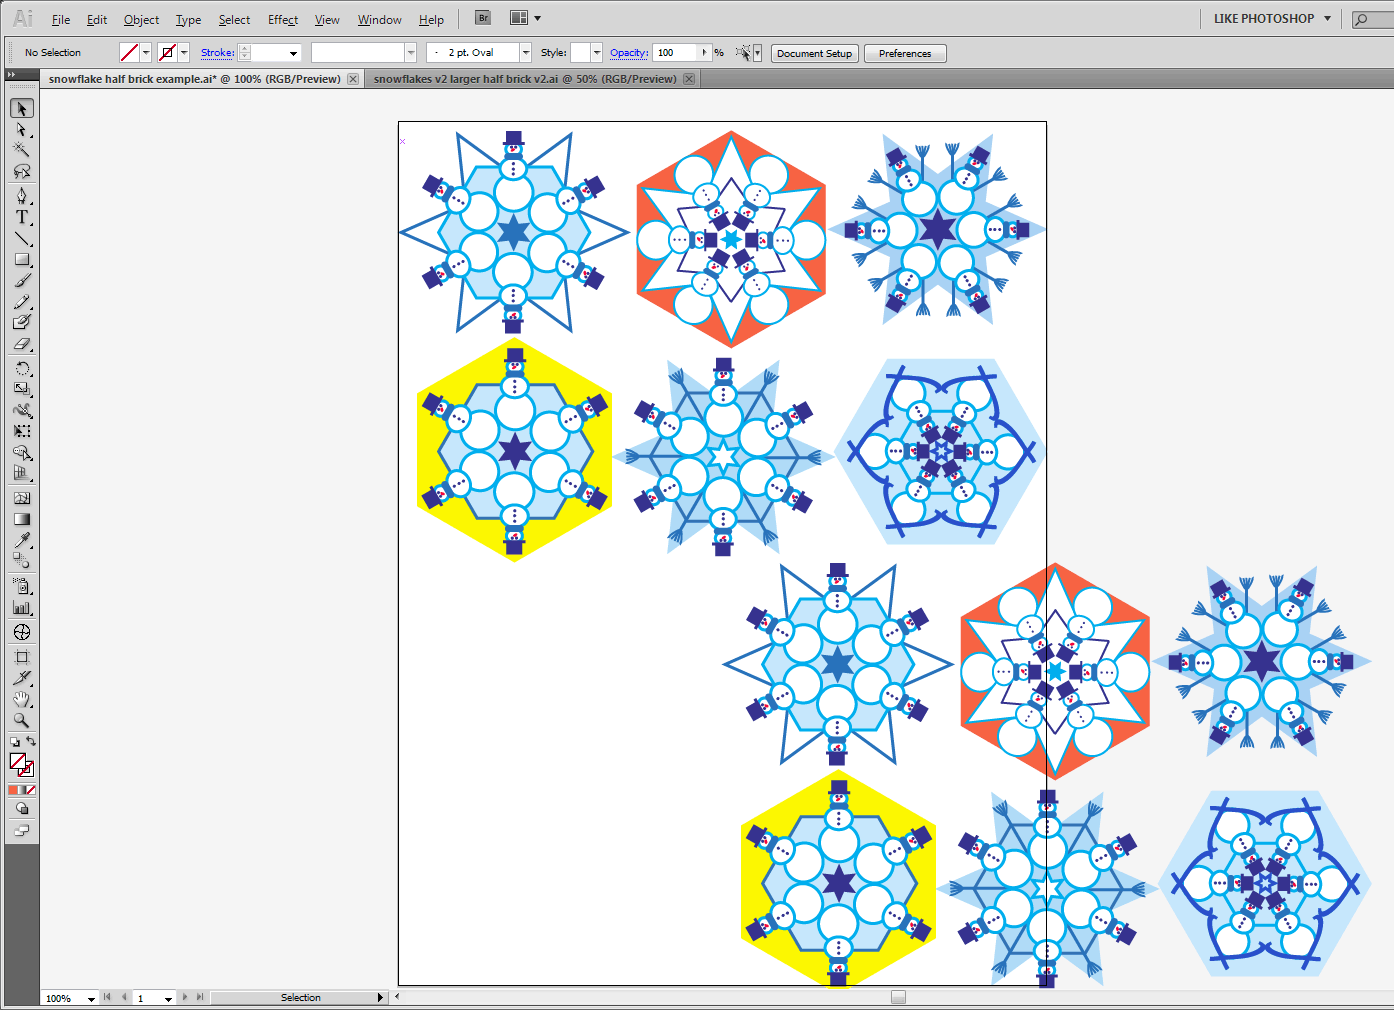The width and height of the screenshot is (1394, 1010).
Task: Open the Effect menu
Action: pos(283,20)
